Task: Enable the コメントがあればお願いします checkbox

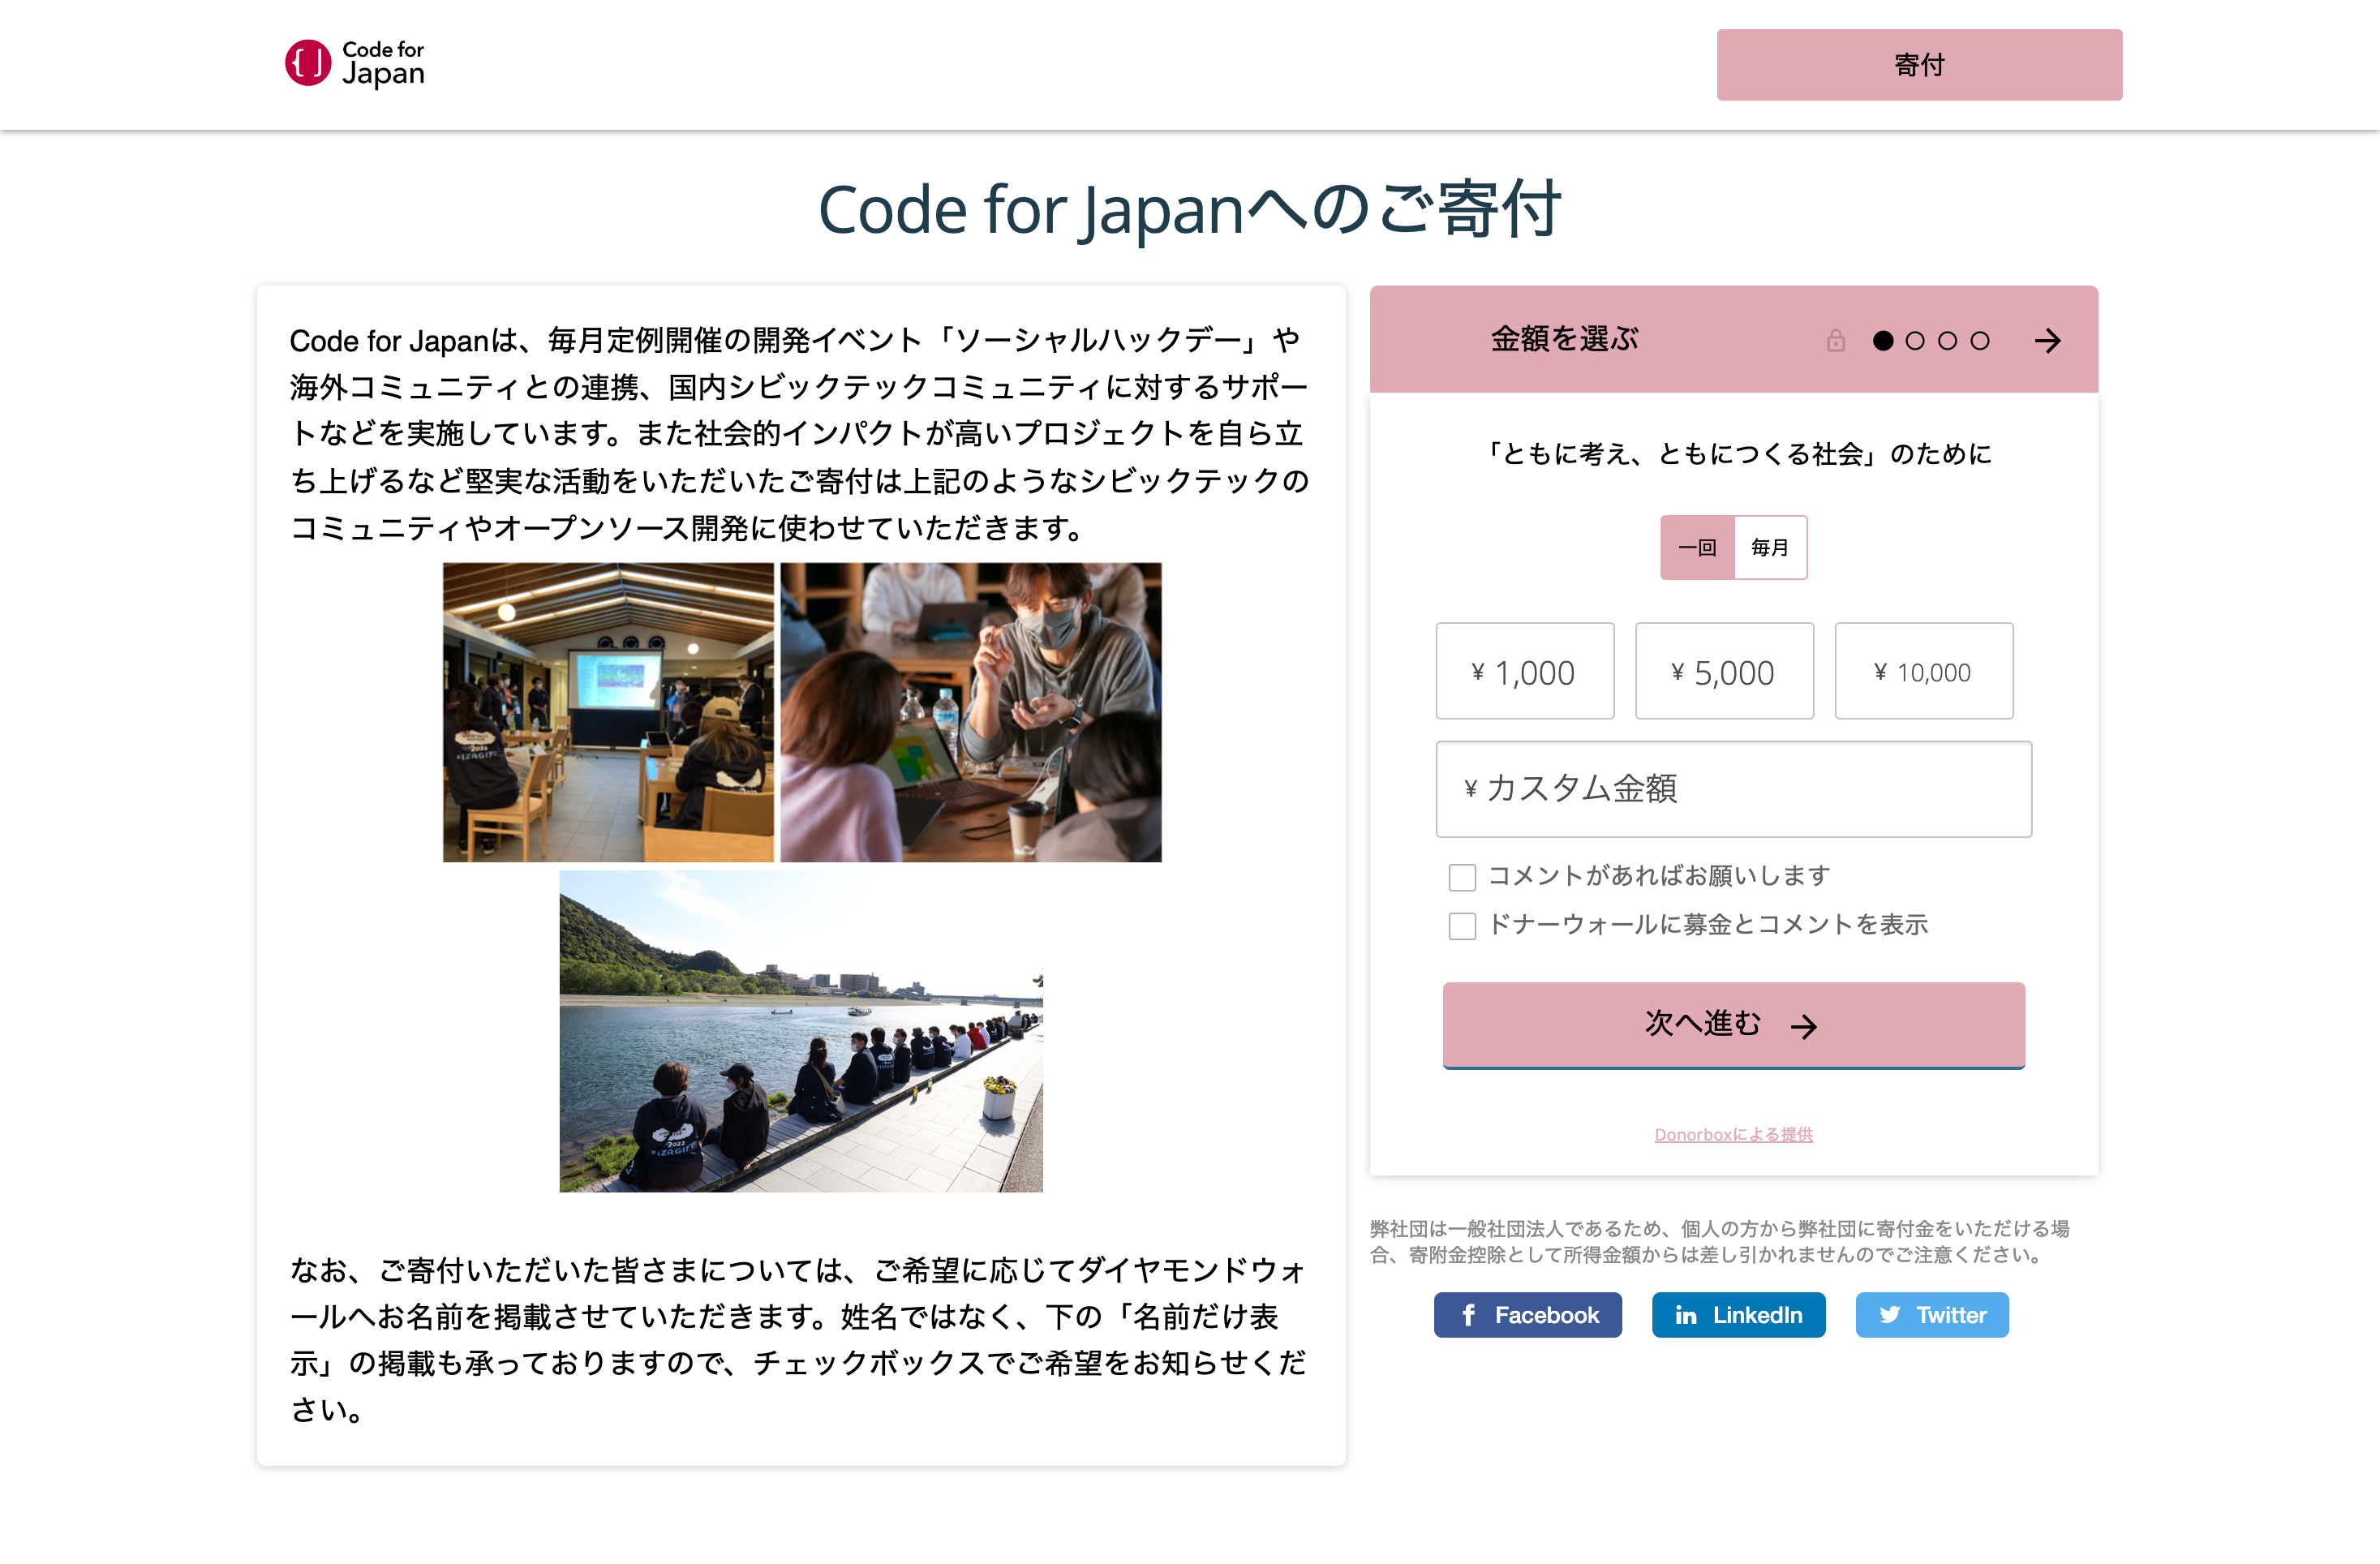Action: click(1462, 878)
